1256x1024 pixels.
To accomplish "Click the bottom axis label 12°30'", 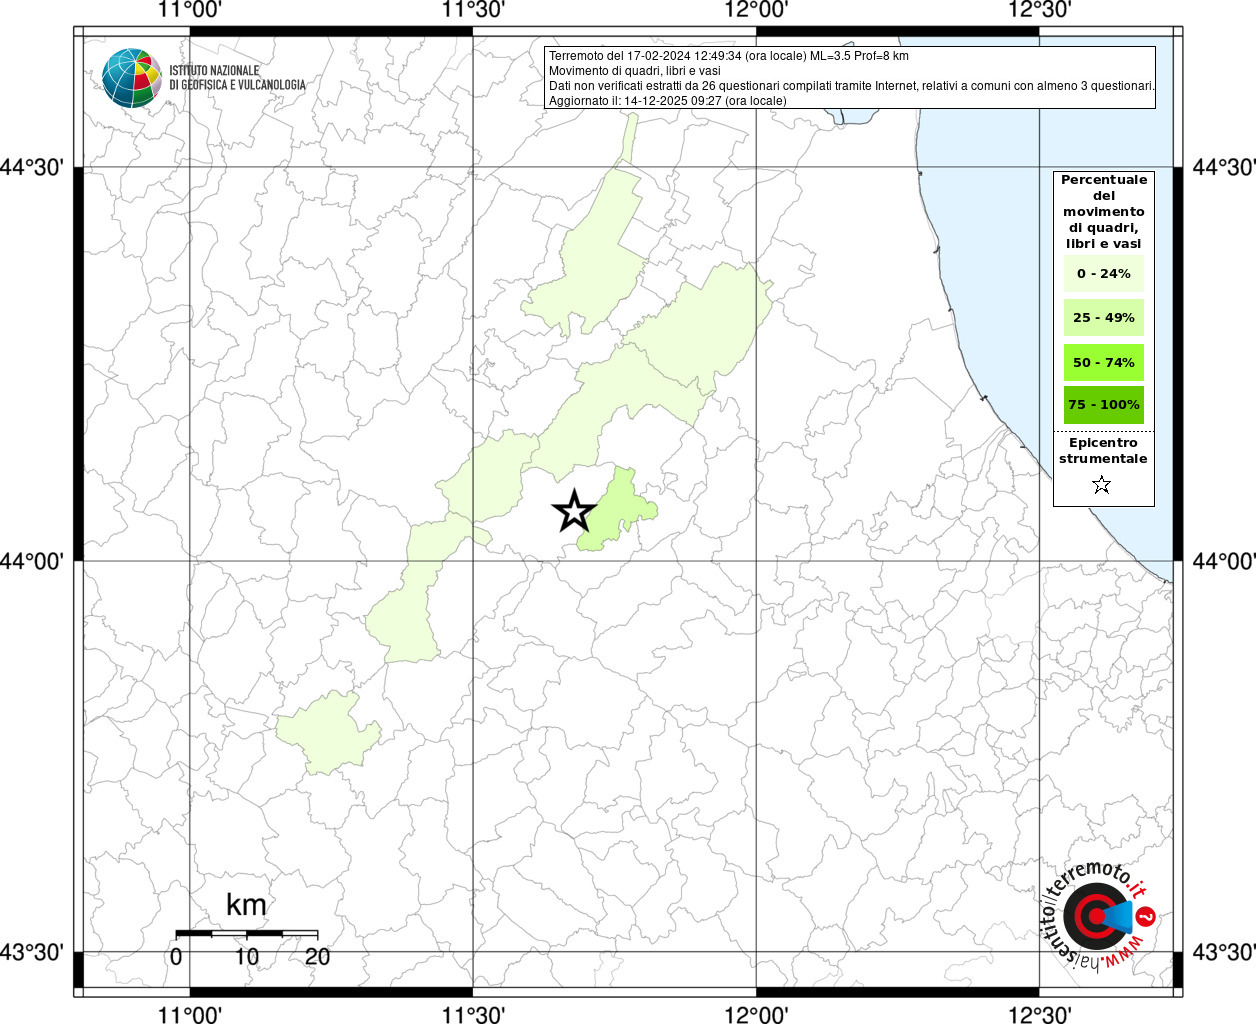I will click(x=1039, y=1014).
